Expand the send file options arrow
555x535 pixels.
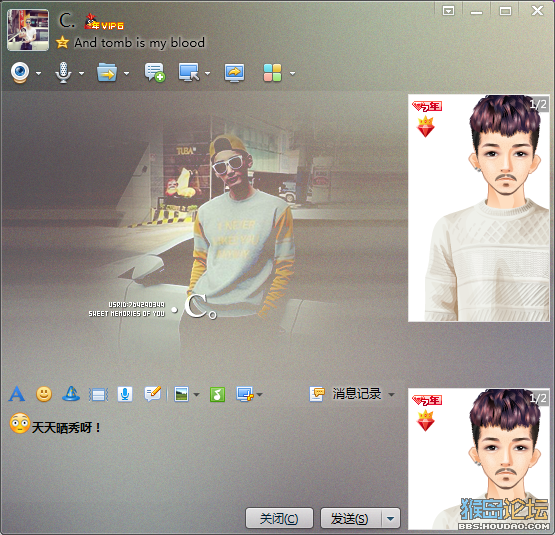126,73
